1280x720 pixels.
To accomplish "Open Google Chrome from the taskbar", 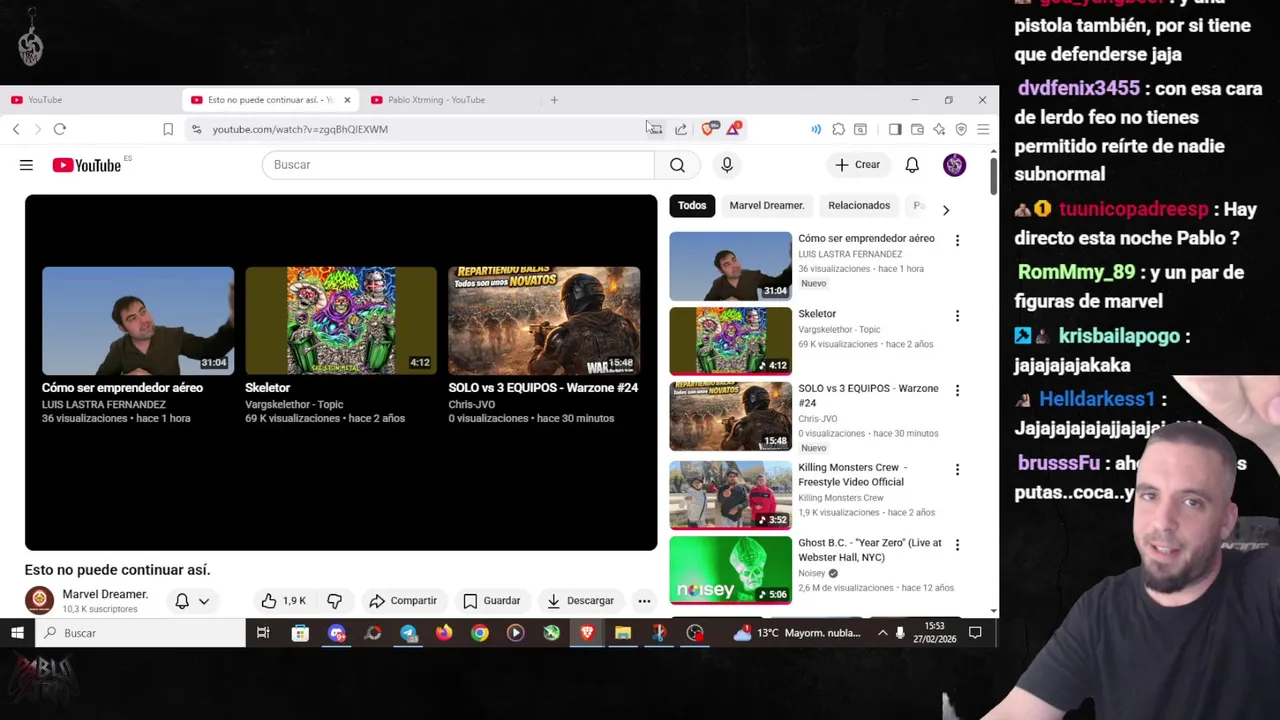I will (480, 633).
